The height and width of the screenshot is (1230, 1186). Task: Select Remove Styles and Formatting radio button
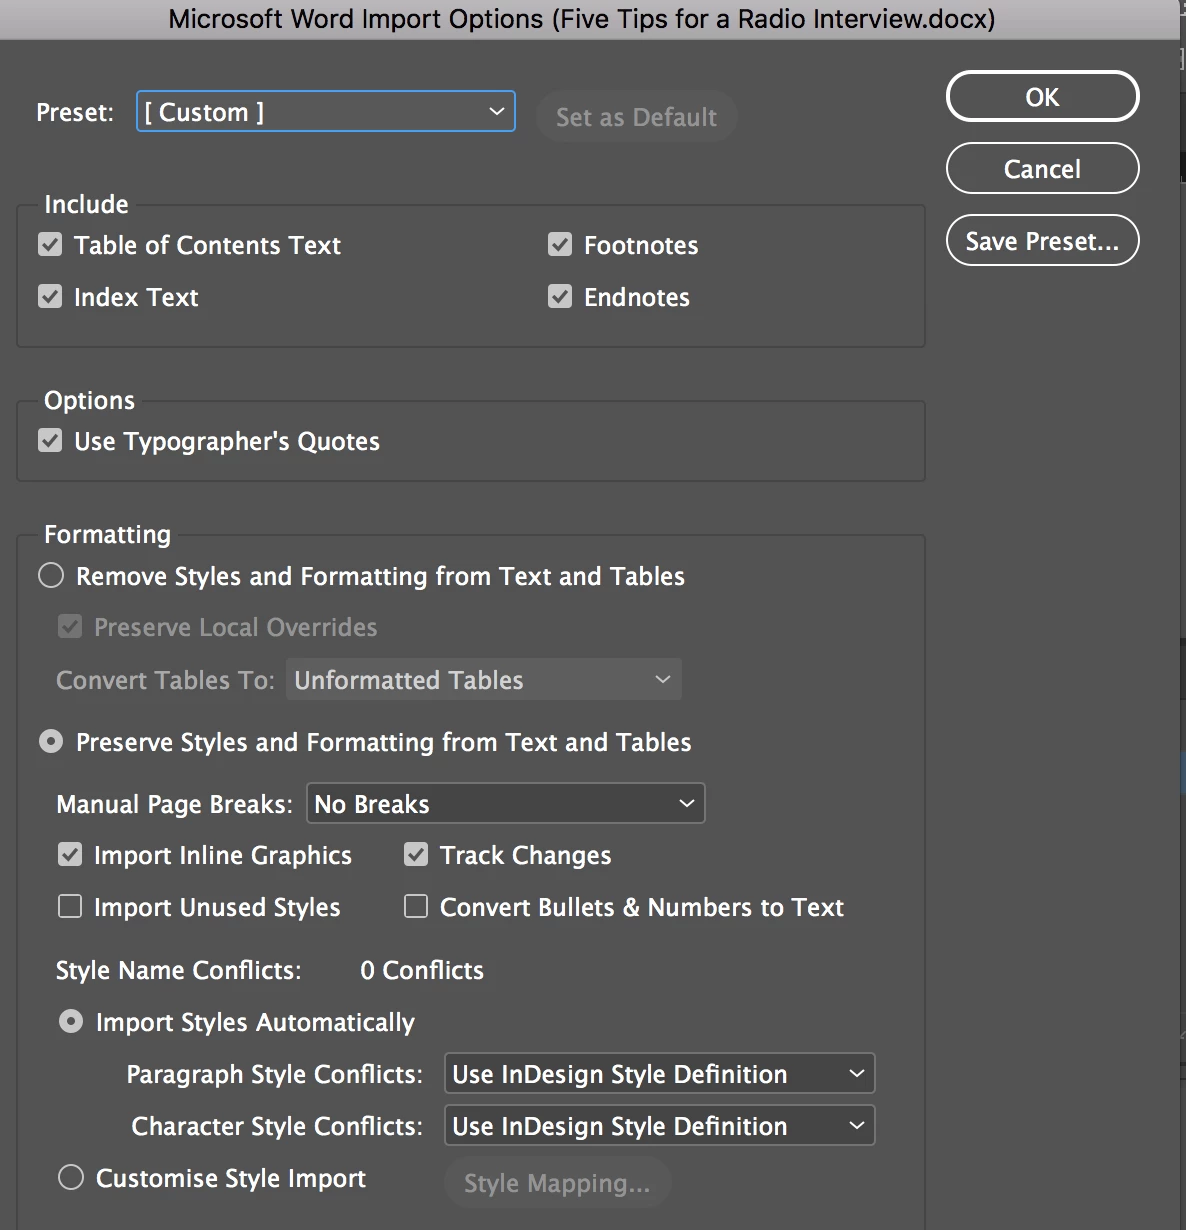point(51,576)
